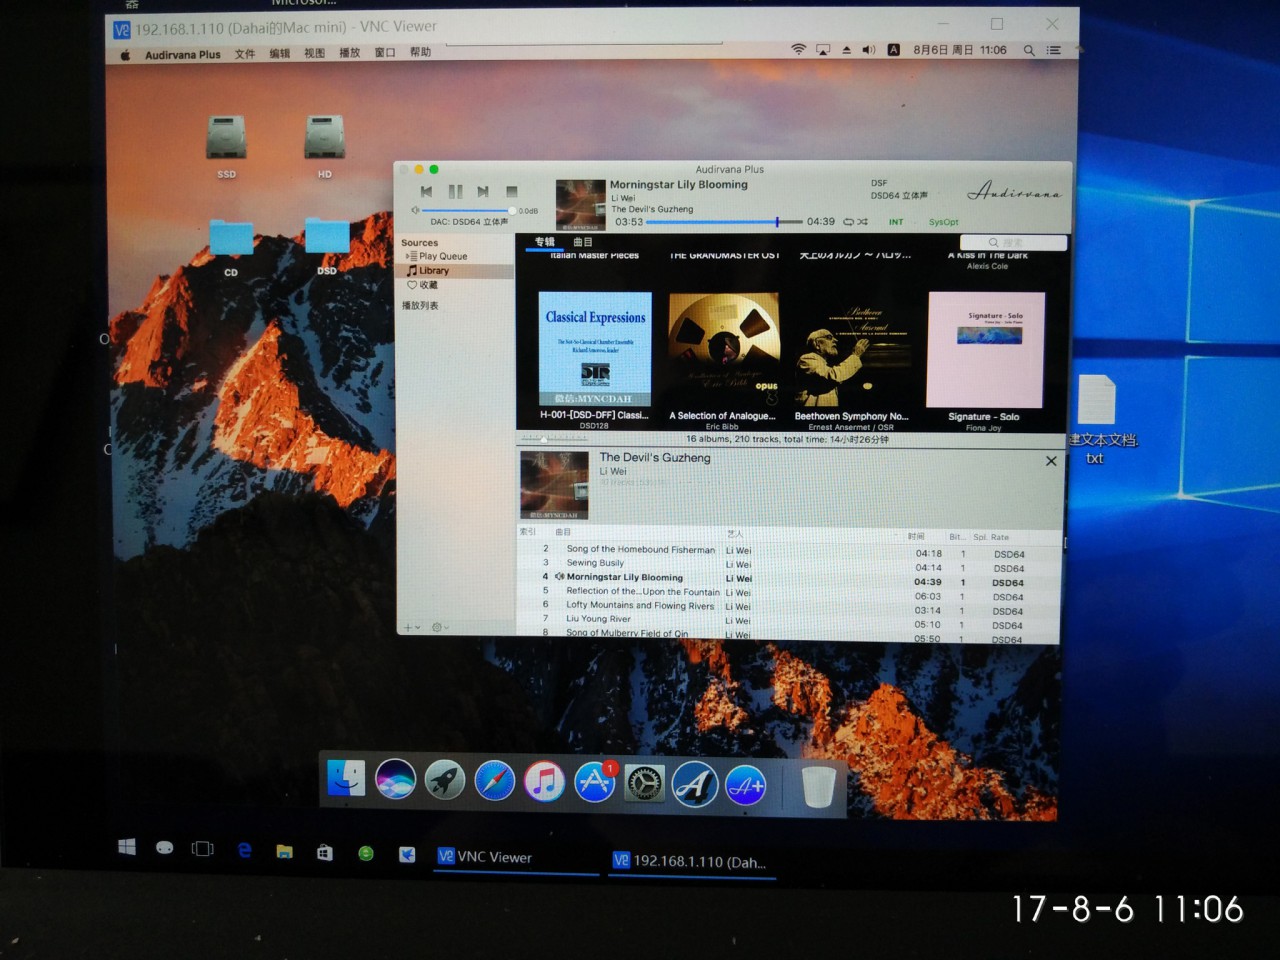The image size is (1280, 960).
Task: Select the Signature - Solo album cover
Action: [x=986, y=348]
